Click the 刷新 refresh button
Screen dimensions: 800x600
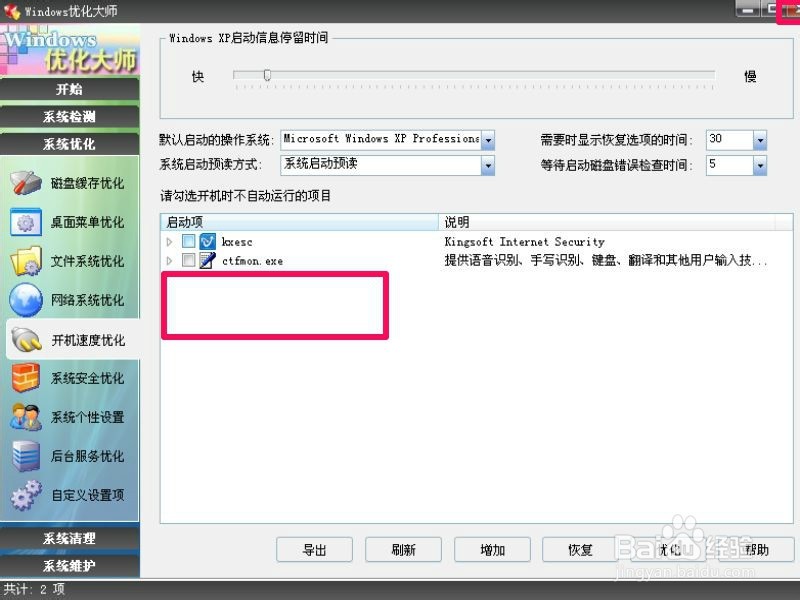(x=403, y=550)
